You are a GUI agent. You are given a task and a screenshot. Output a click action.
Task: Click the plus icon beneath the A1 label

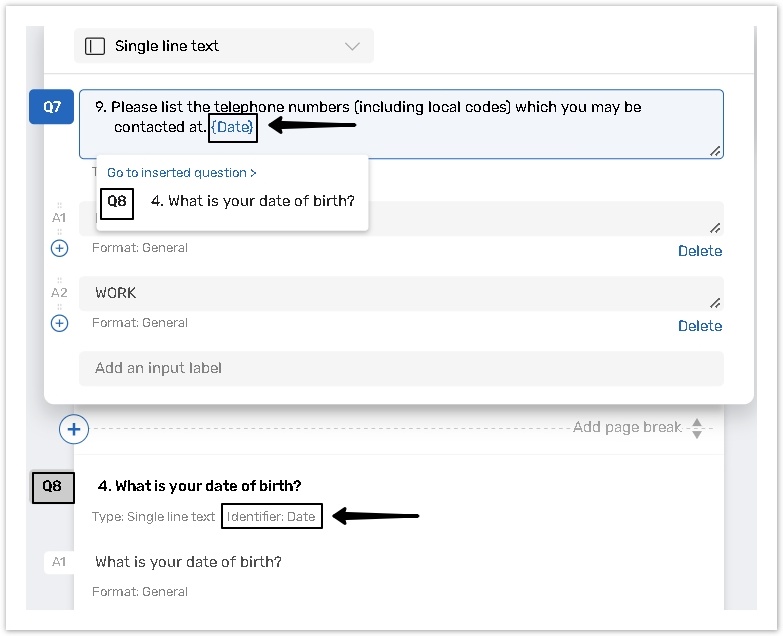(59, 248)
